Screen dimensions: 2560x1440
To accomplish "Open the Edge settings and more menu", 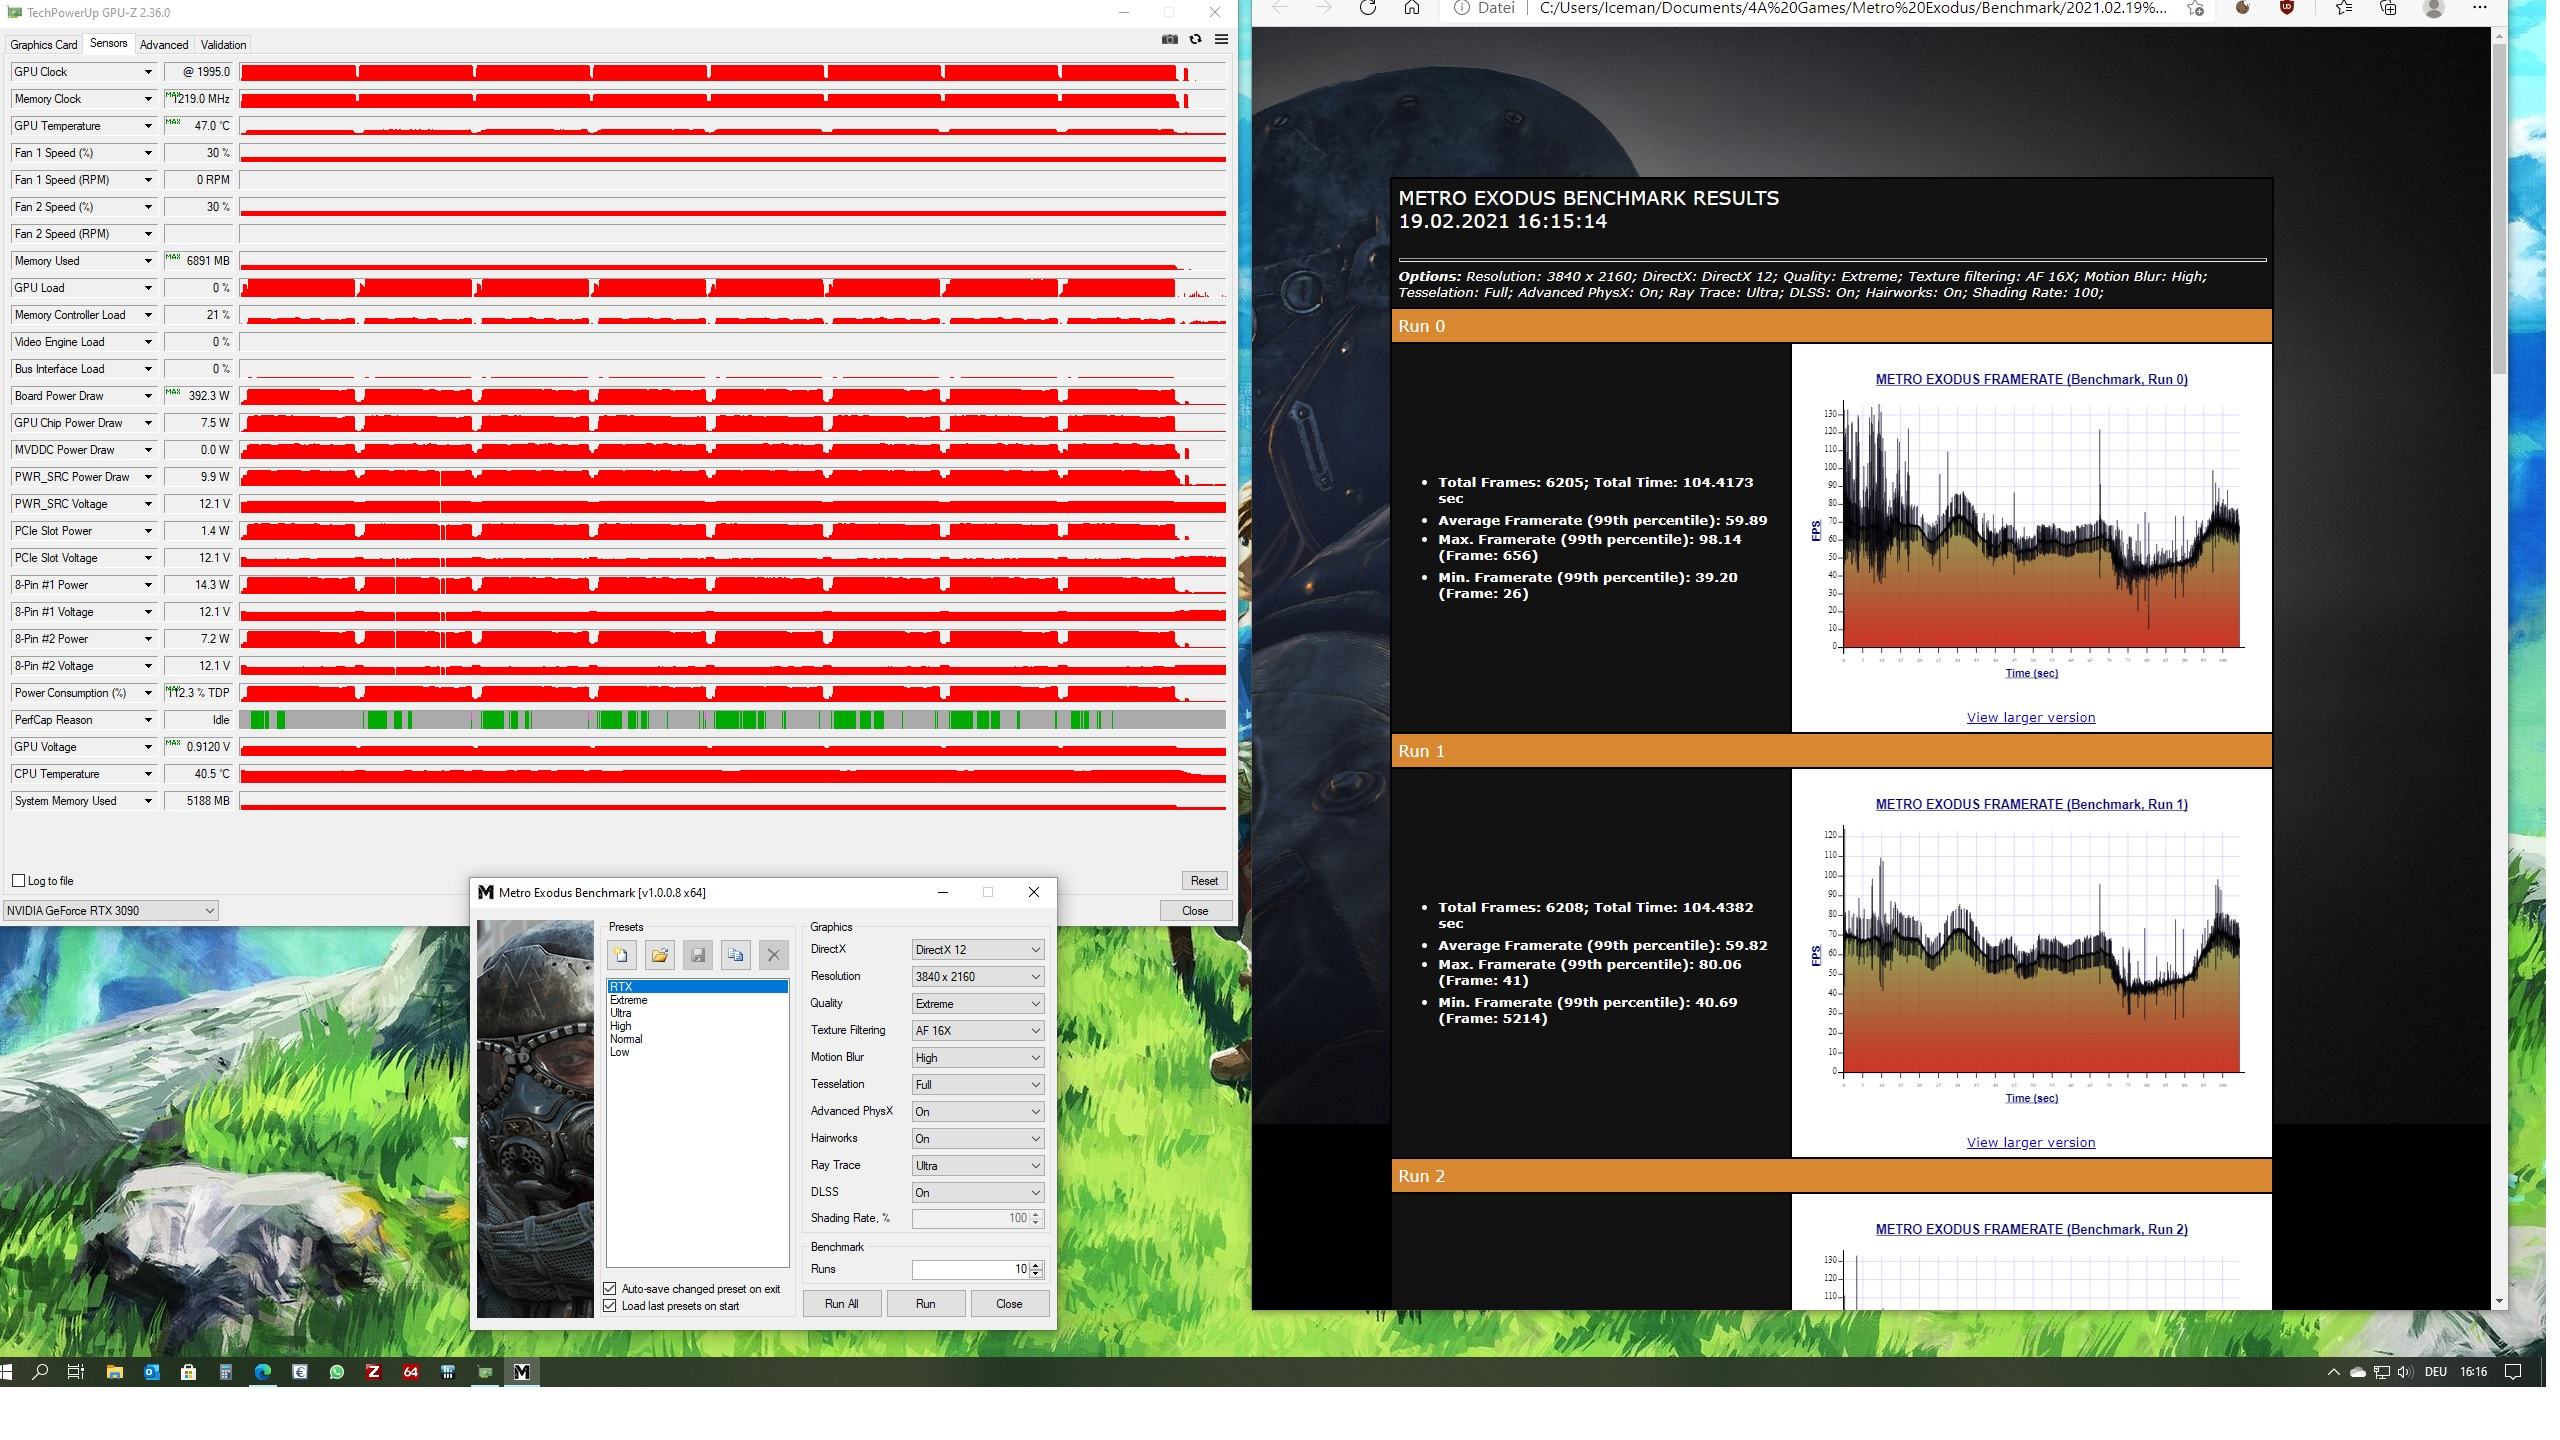I will 2479,8.
